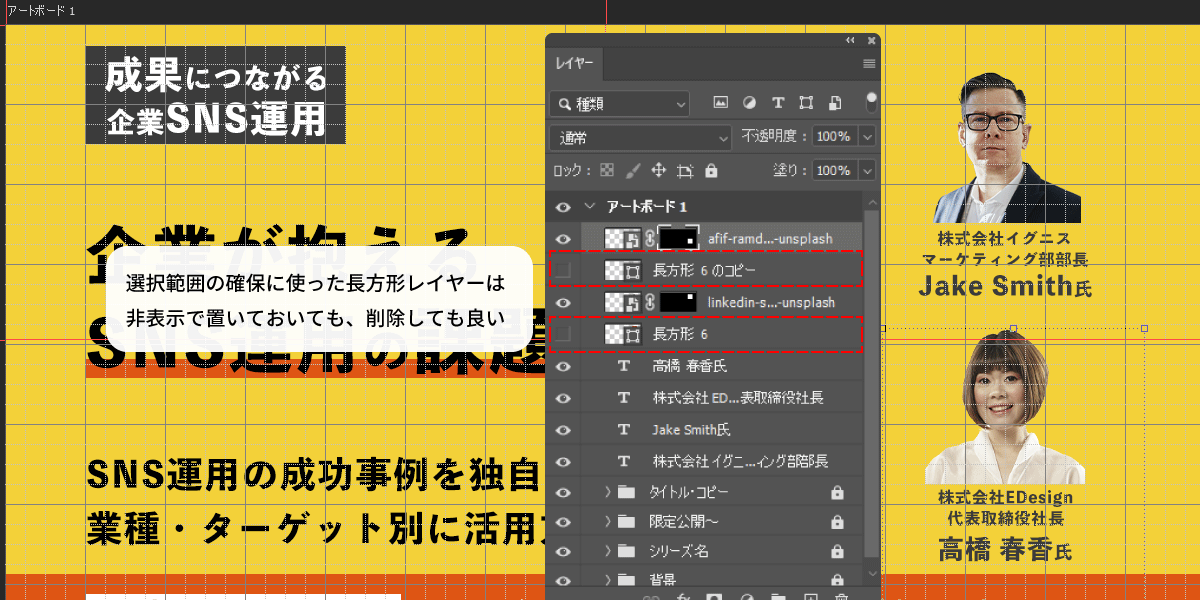Click the padlock on 限定公開~ group
The image size is (1200, 600).
tap(837, 522)
